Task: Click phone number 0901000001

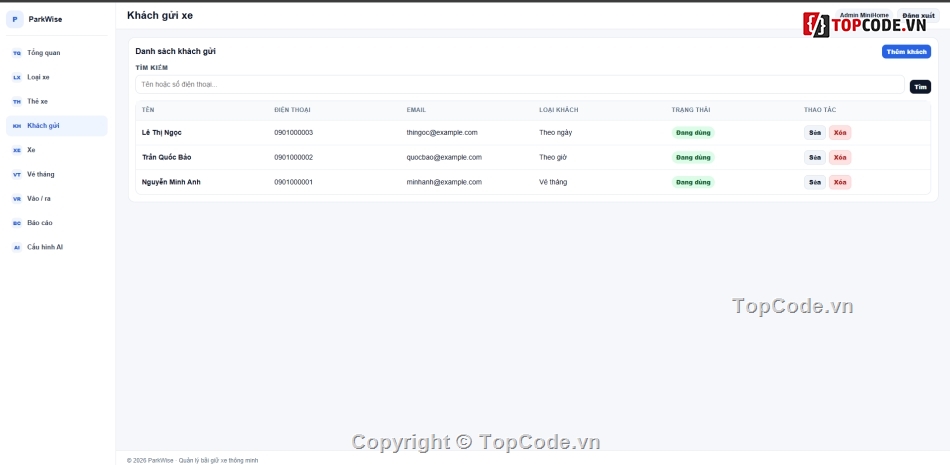Action: (294, 182)
